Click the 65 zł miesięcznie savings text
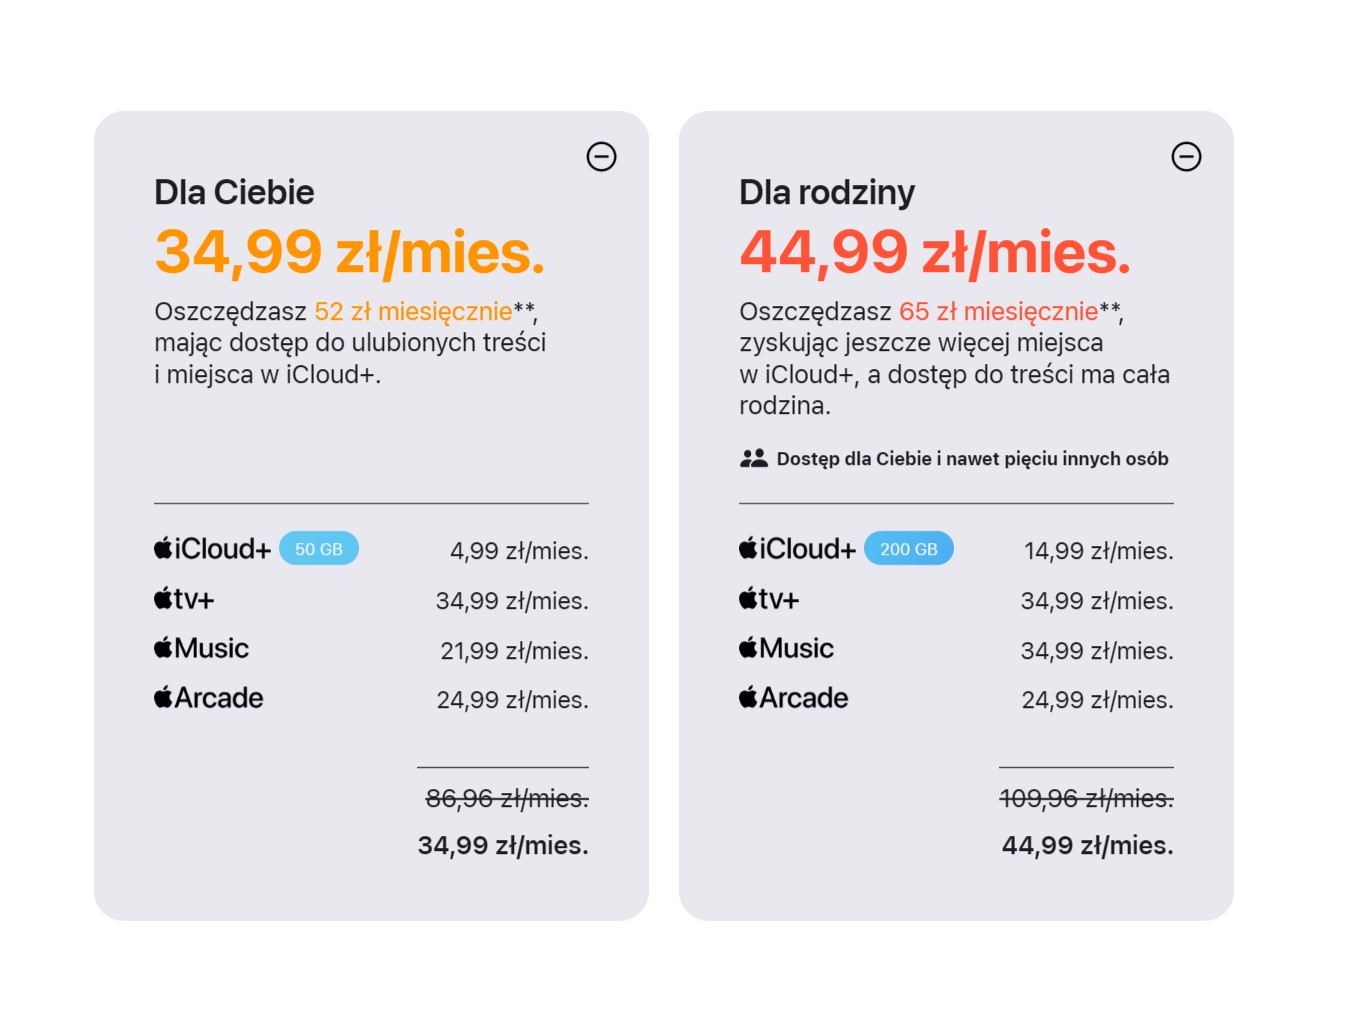Image resolution: width=1357 pixels, height=1027 pixels. [998, 311]
